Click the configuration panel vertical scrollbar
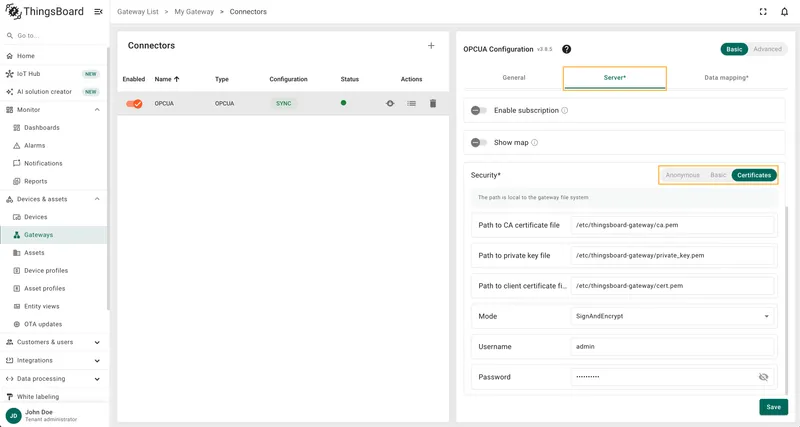This screenshot has width=800, height=427. [786, 301]
